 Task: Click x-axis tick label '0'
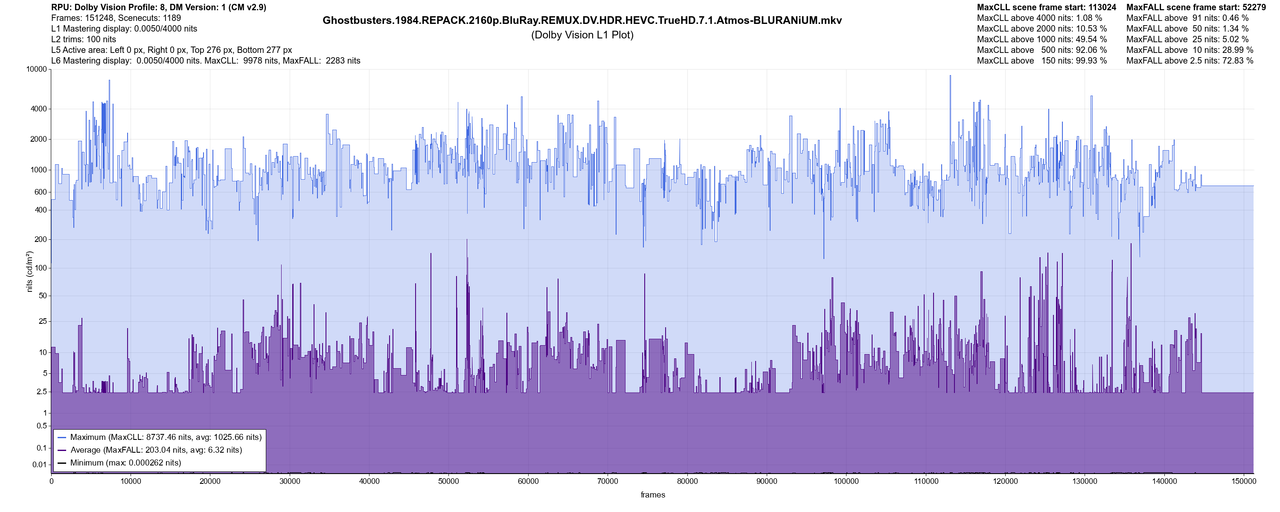pos(51,482)
